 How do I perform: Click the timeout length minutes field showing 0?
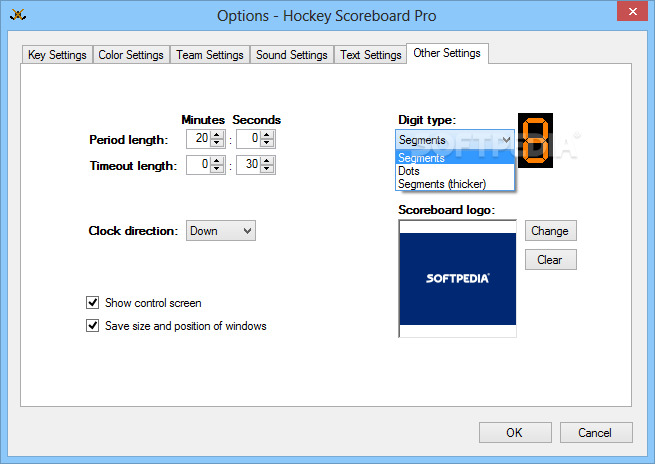pyautogui.click(x=199, y=165)
